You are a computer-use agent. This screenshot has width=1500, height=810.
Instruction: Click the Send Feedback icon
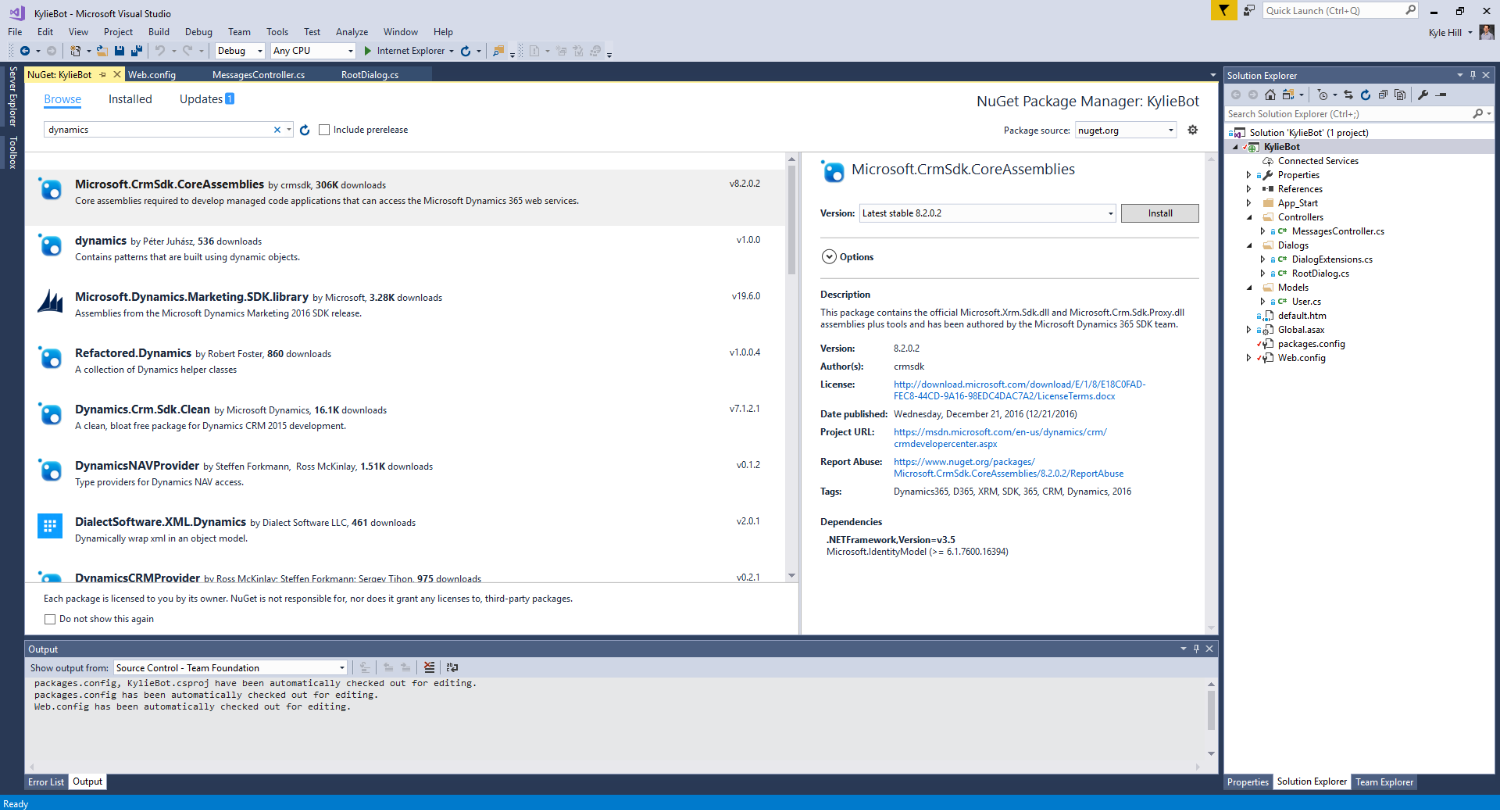pyautogui.click(x=1250, y=10)
